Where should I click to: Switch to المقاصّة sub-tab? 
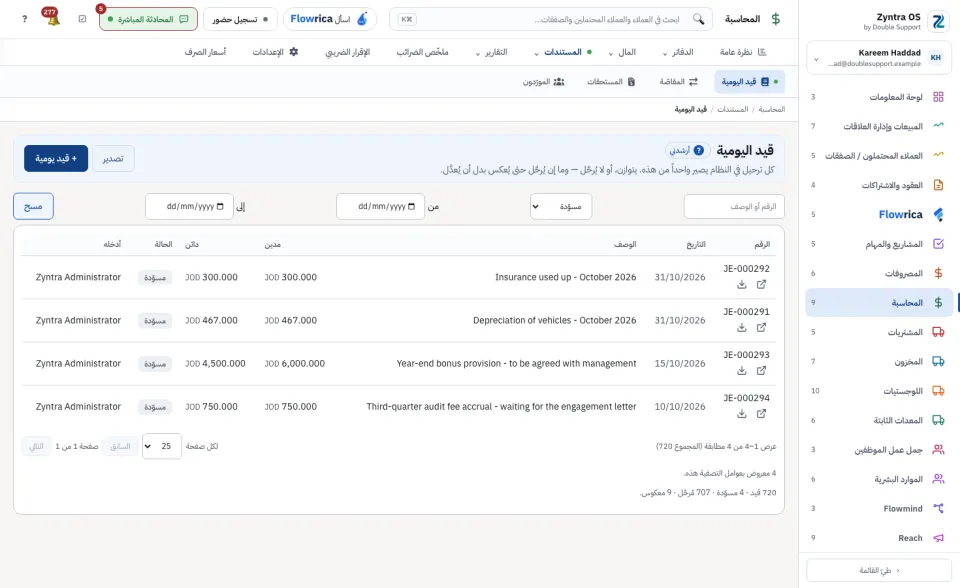[678, 81]
